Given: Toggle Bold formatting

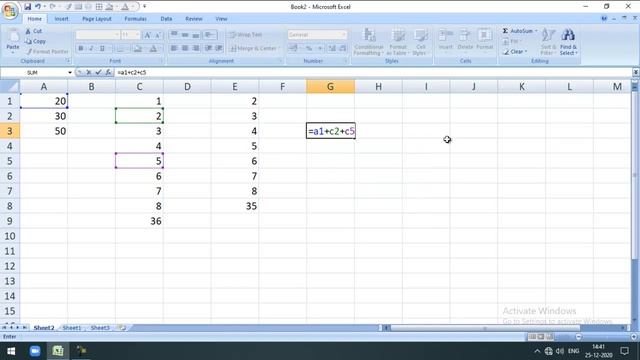Looking at the screenshot, I should (x=81, y=49).
